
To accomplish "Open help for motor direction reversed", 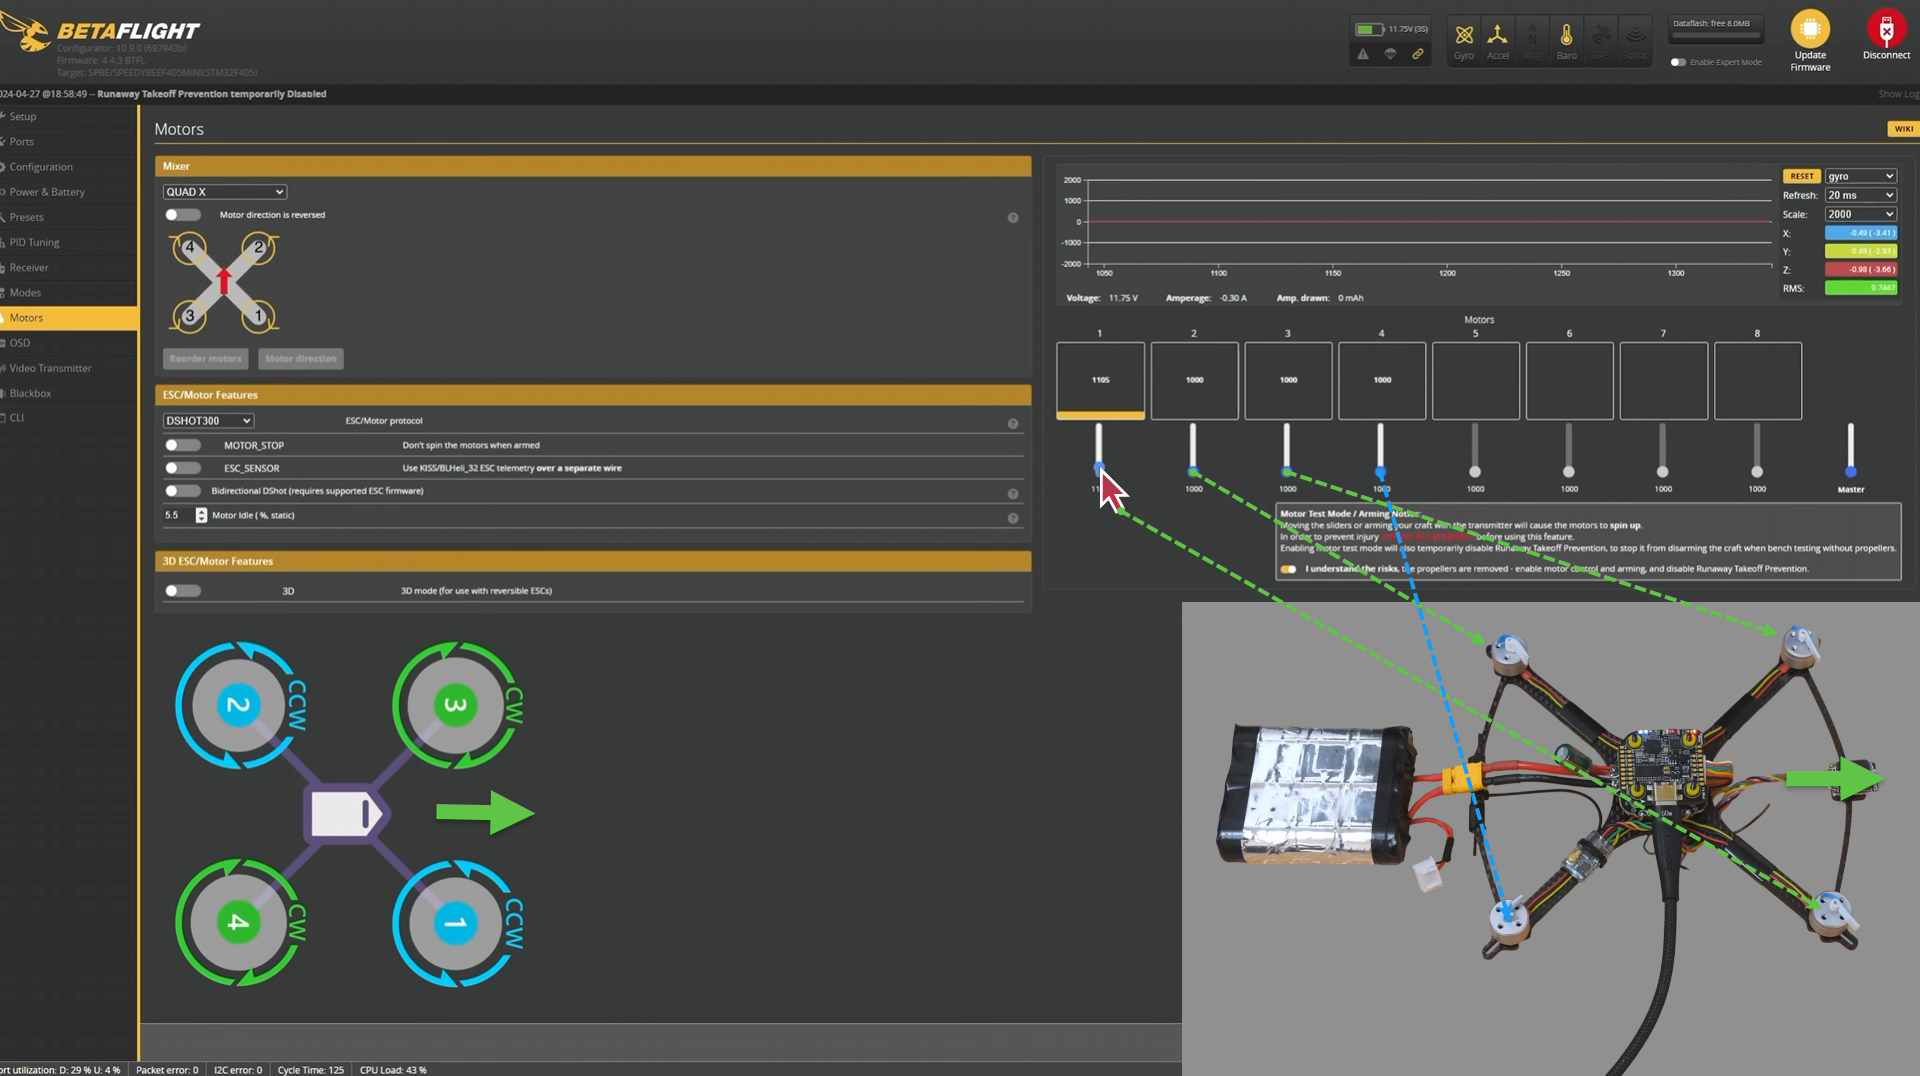I will tap(1013, 218).
